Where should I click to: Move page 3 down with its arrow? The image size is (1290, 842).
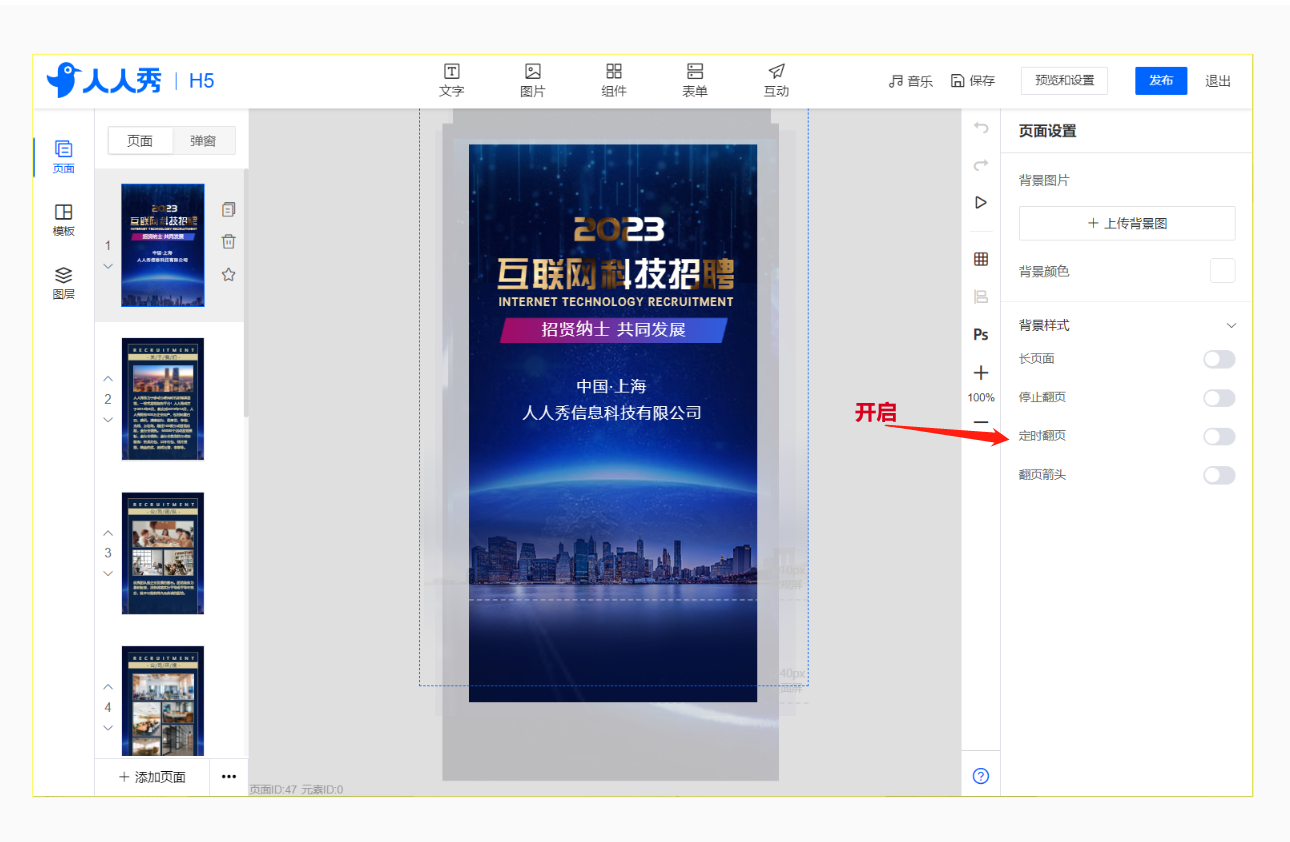[108, 574]
